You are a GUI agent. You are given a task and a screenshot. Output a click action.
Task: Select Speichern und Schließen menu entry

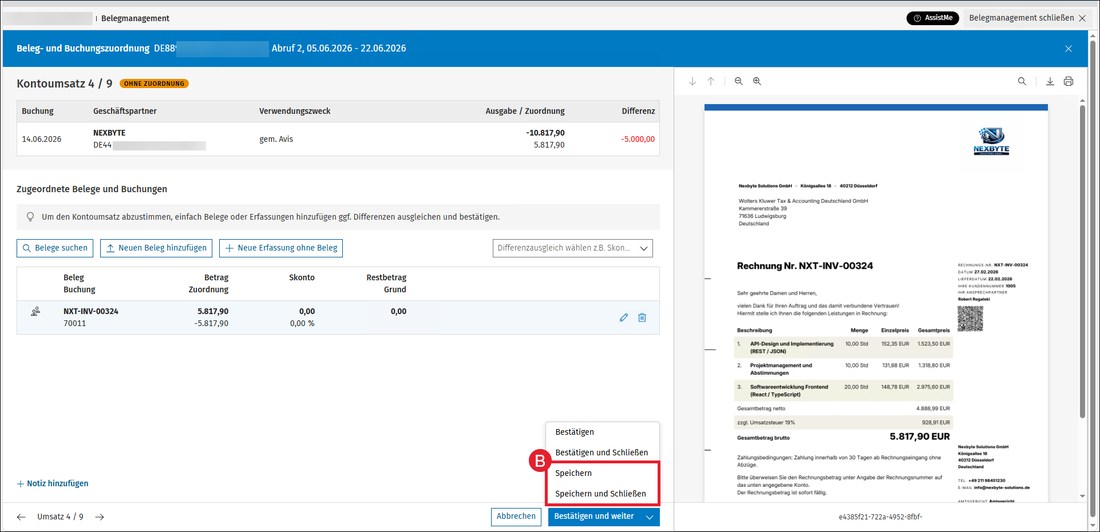[x=602, y=494]
